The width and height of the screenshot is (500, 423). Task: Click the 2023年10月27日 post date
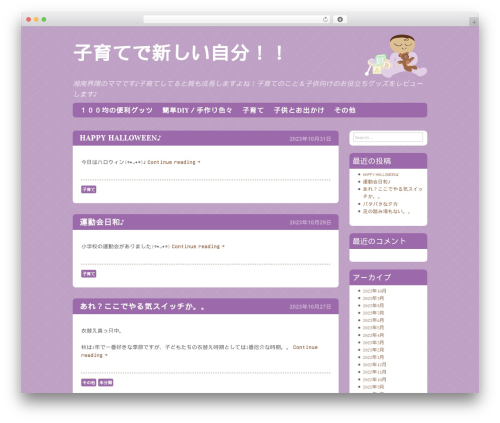(x=310, y=307)
